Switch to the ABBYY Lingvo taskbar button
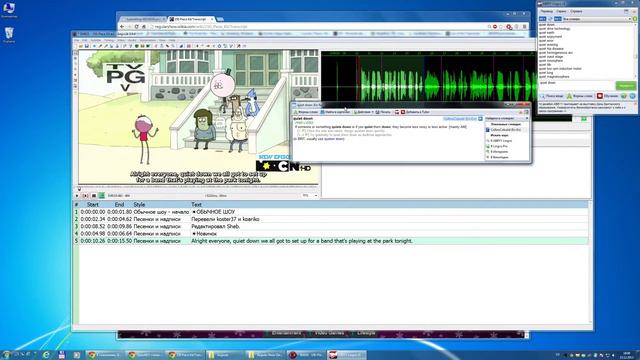 (347, 355)
